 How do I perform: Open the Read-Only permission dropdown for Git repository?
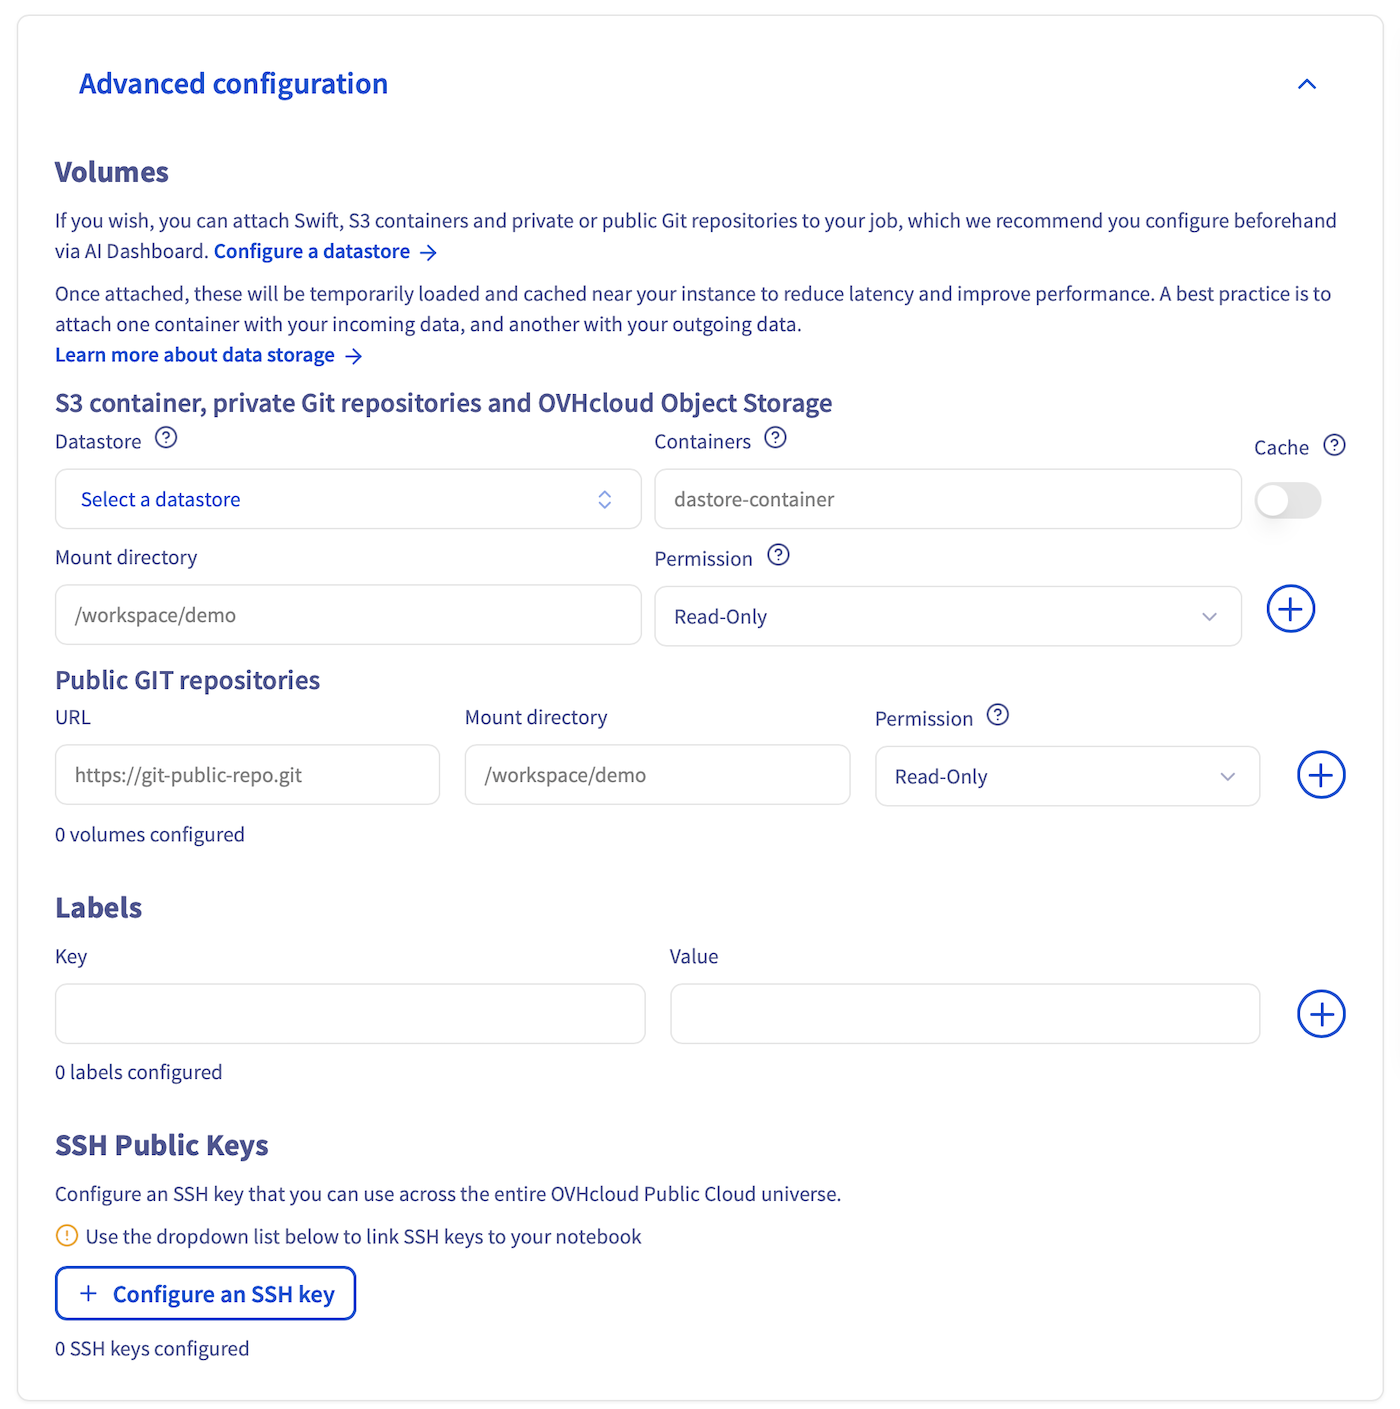click(x=1066, y=776)
